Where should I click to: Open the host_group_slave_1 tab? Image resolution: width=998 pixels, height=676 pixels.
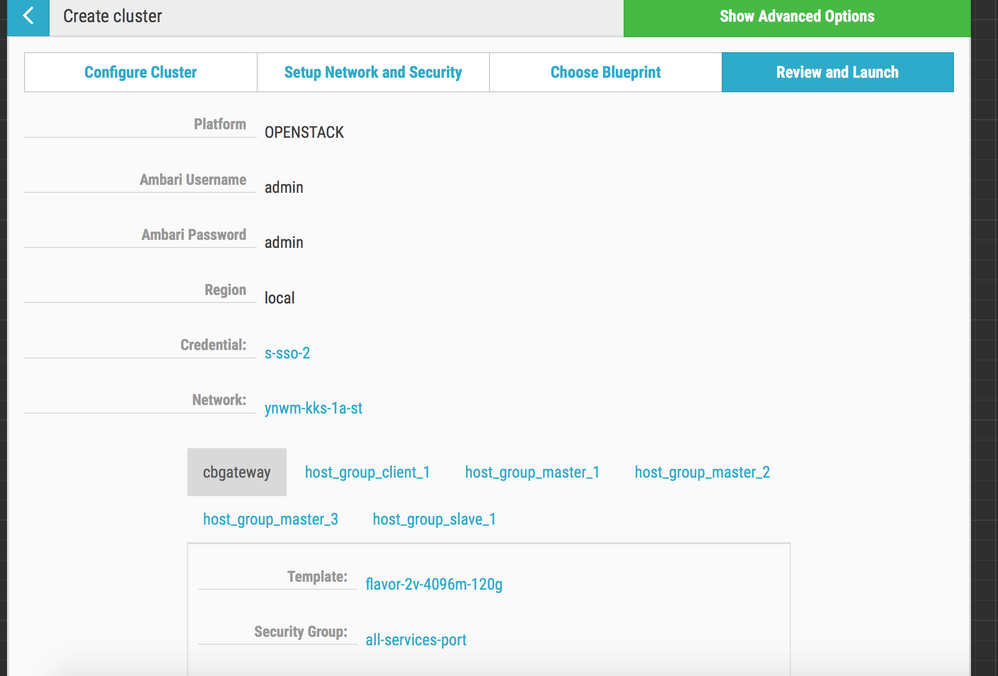click(x=434, y=519)
